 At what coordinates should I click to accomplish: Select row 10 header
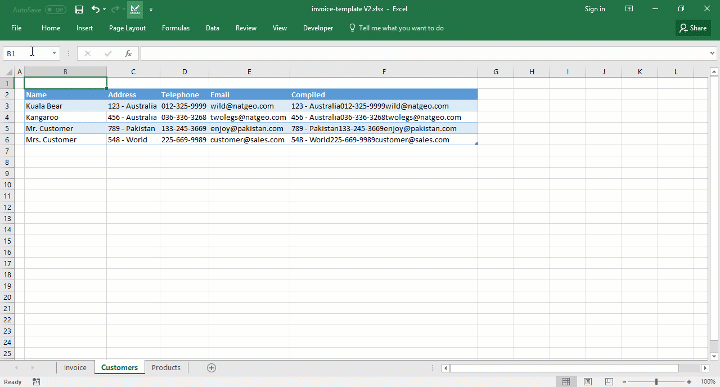pyautogui.click(x=7, y=185)
